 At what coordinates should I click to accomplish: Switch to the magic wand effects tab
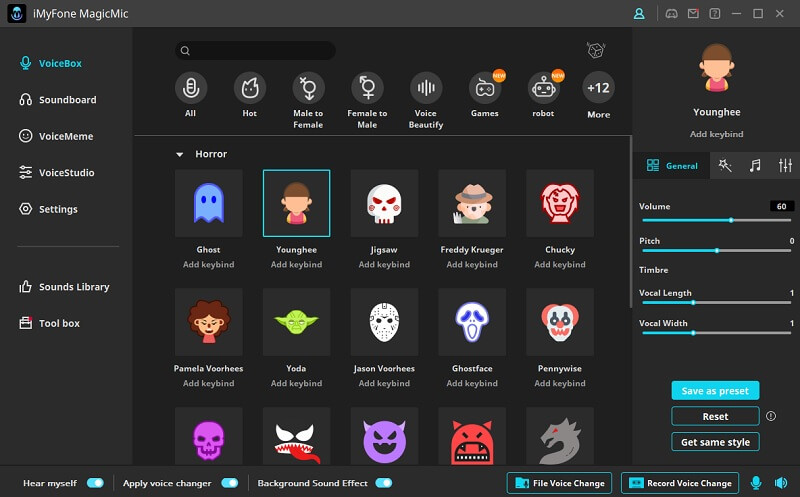click(x=725, y=165)
